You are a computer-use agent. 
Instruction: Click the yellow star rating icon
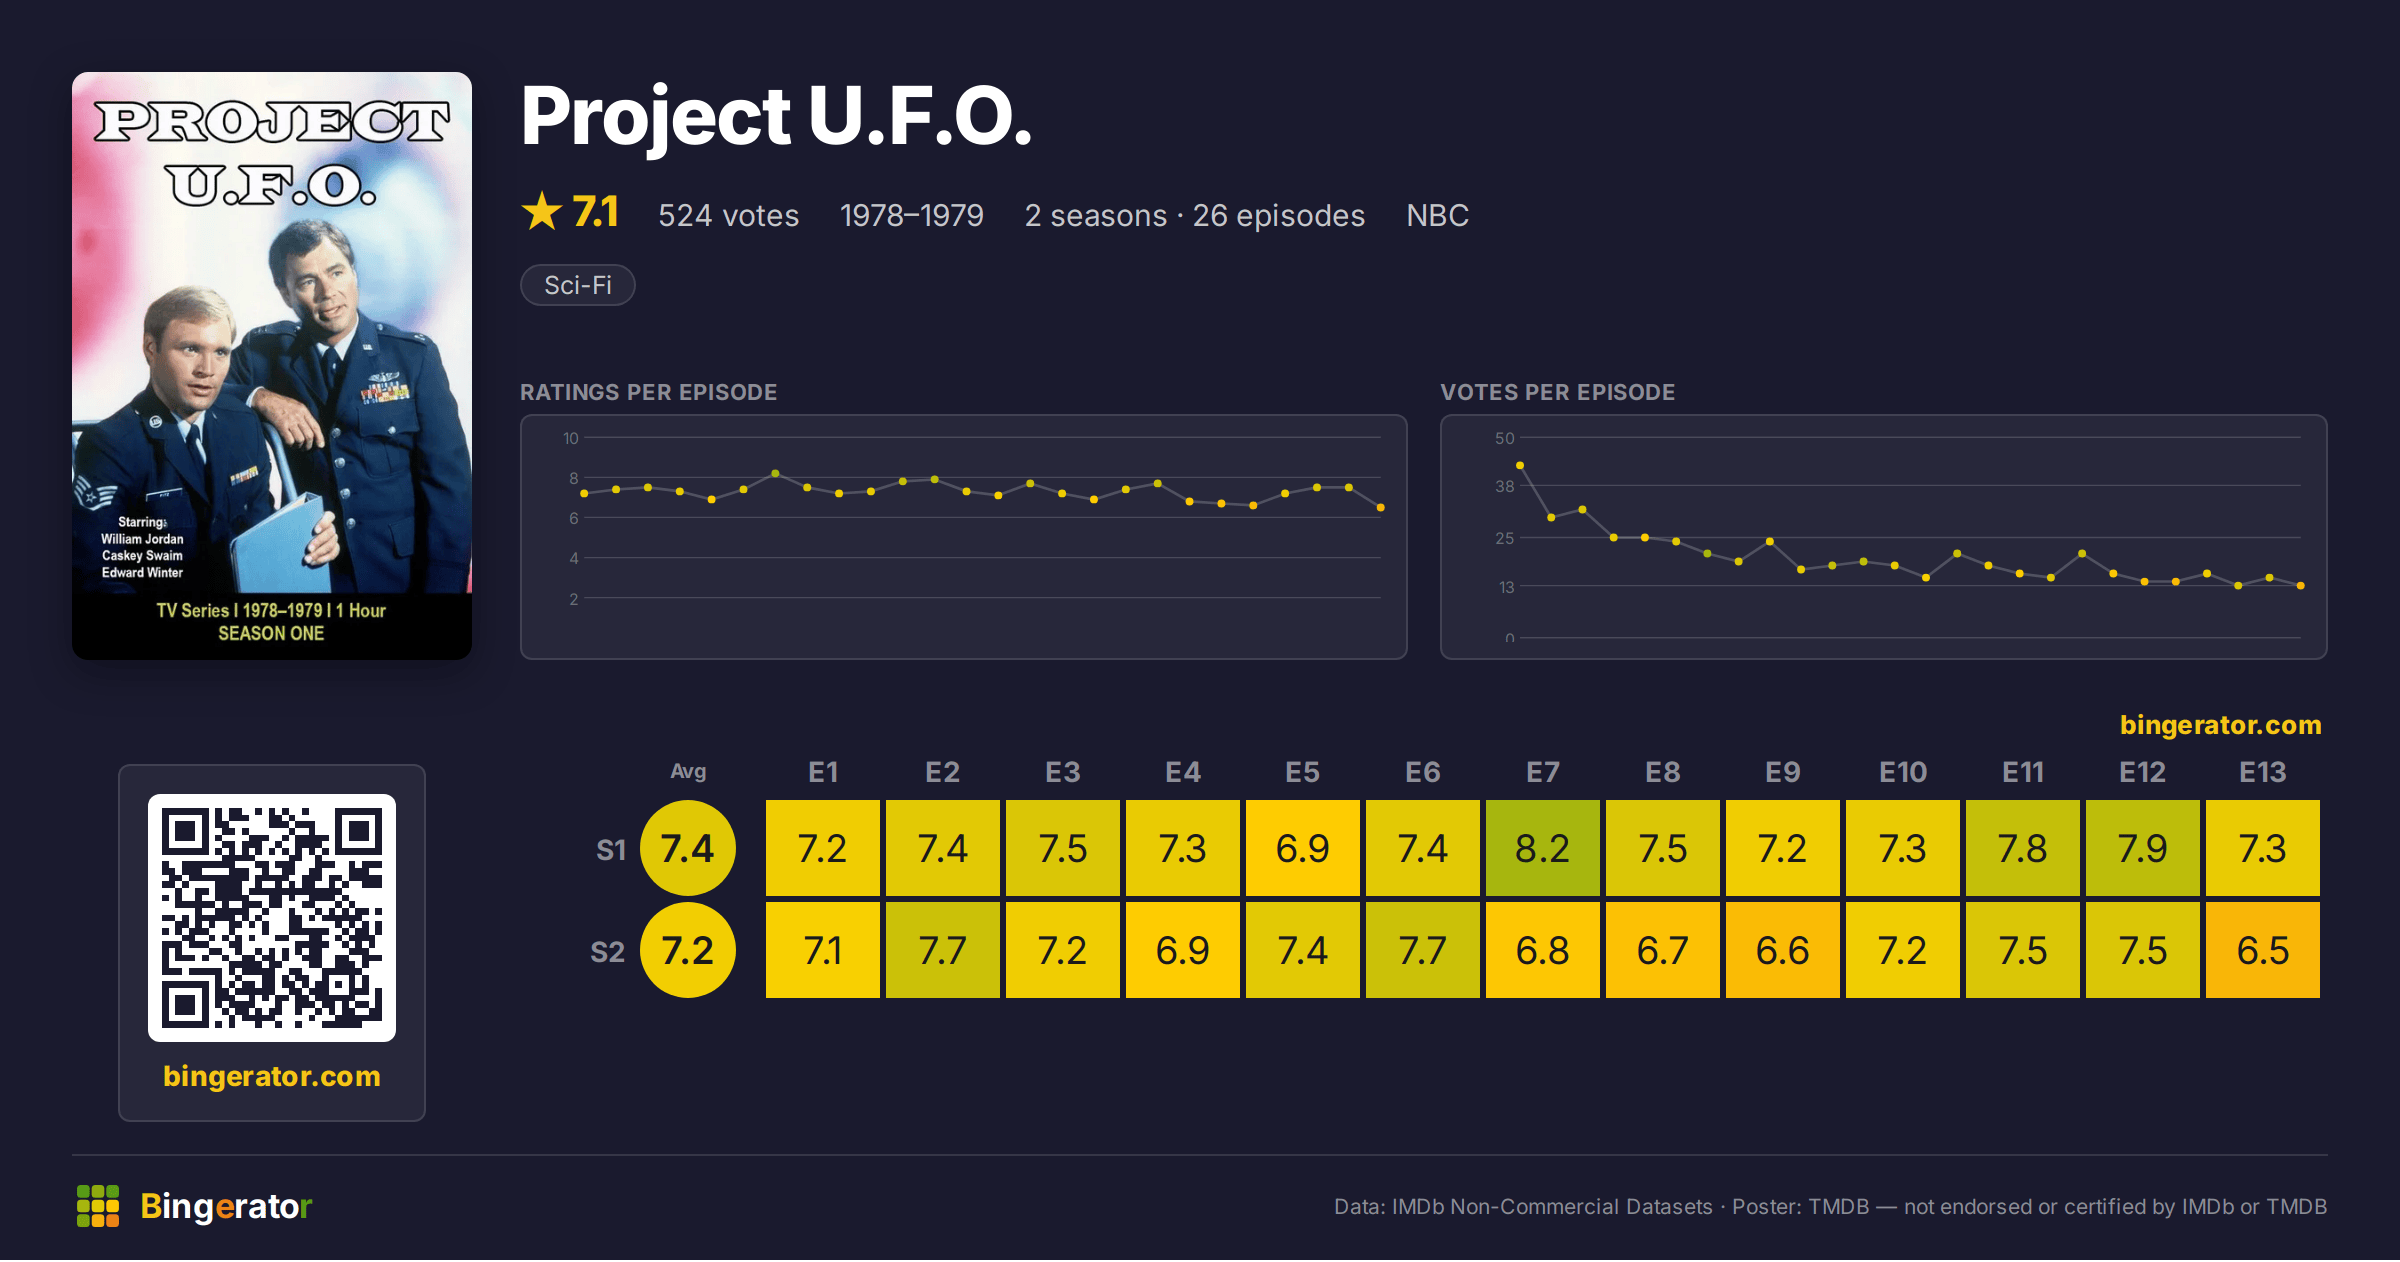pos(542,211)
